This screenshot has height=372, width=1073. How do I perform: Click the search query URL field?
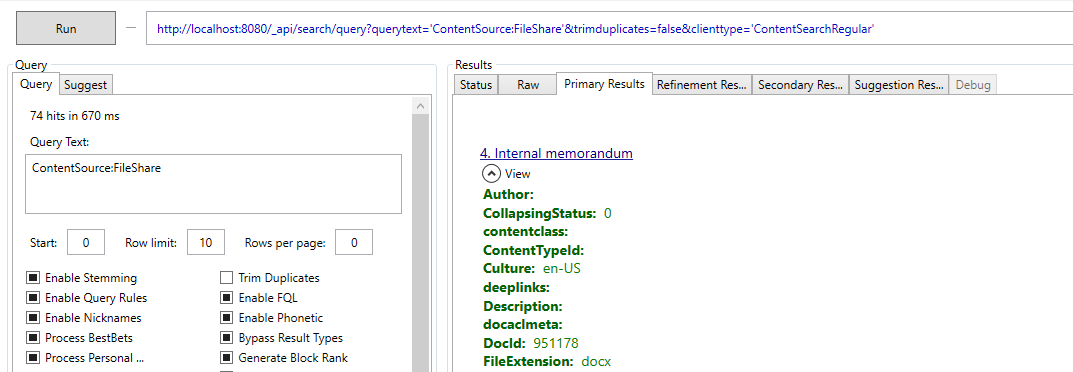coord(609,29)
